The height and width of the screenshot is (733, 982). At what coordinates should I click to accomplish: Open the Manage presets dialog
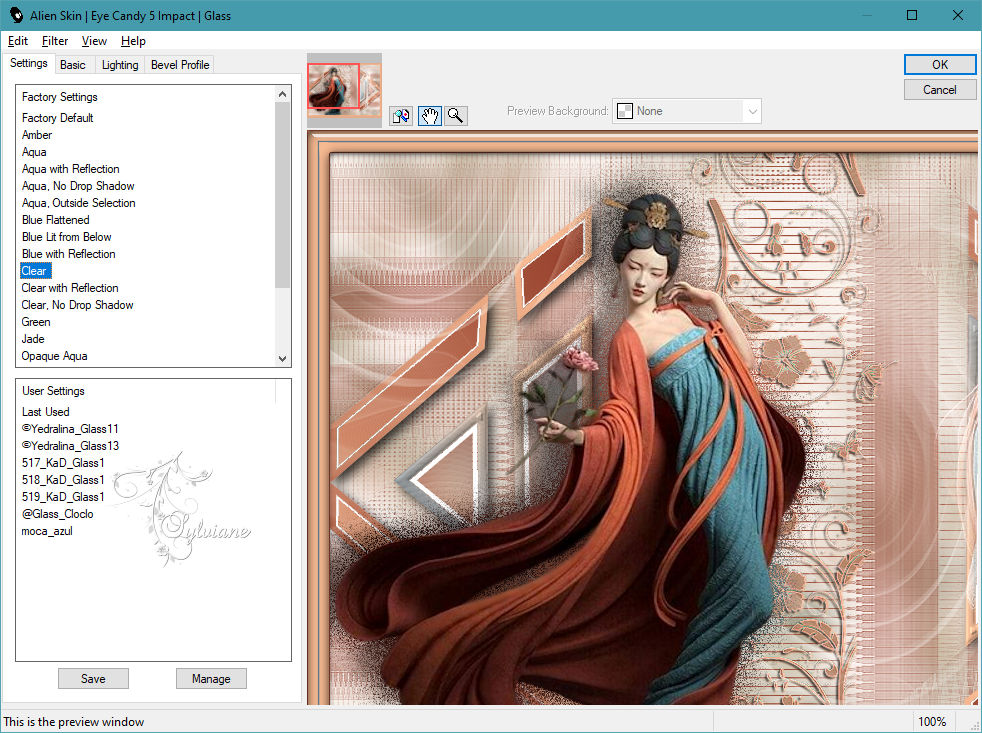pyautogui.click(x=211, y=678)
